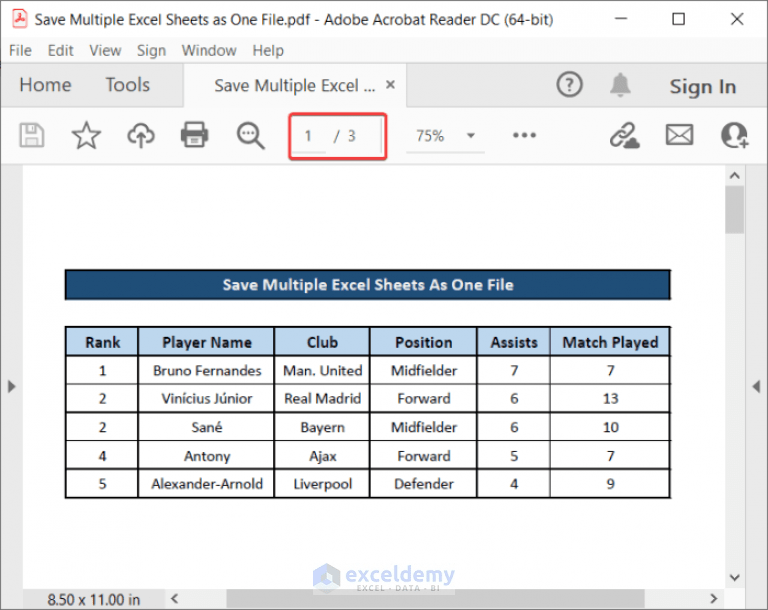Click the Club column header
This screenshot has height=610, width=768.
tap(322, 342)
